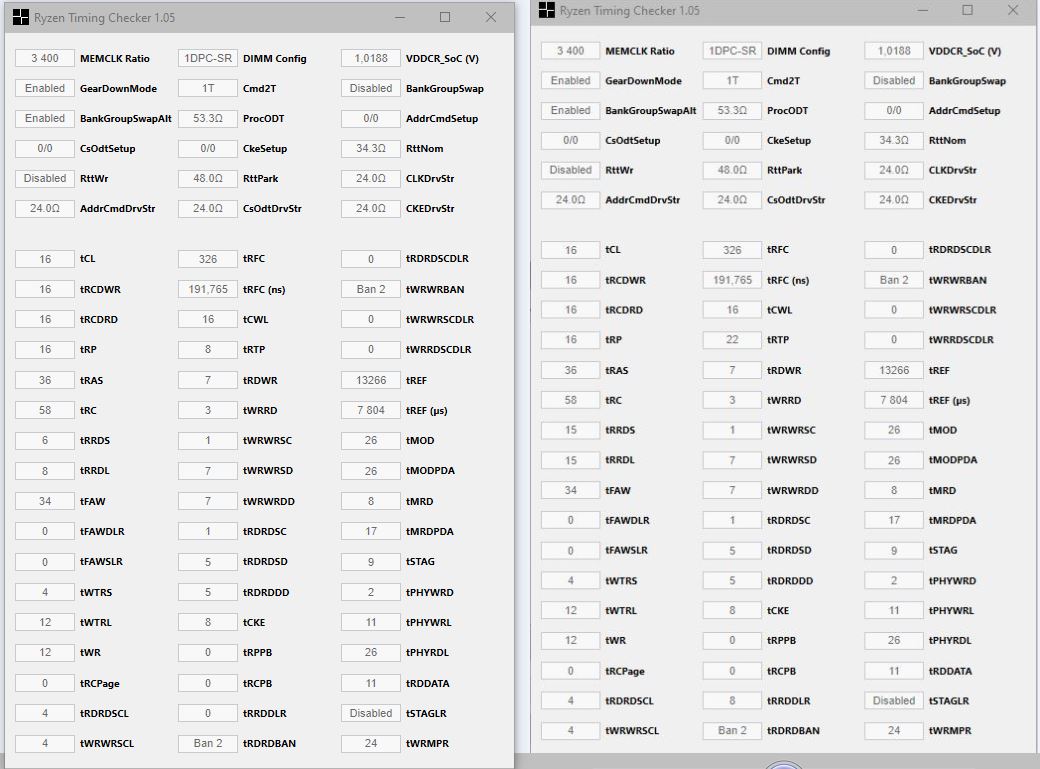The width and height of the screenshot is (1040, 769).
Task: Close the left Ryzen Timing Checker window
Action: tap(491, 17)
